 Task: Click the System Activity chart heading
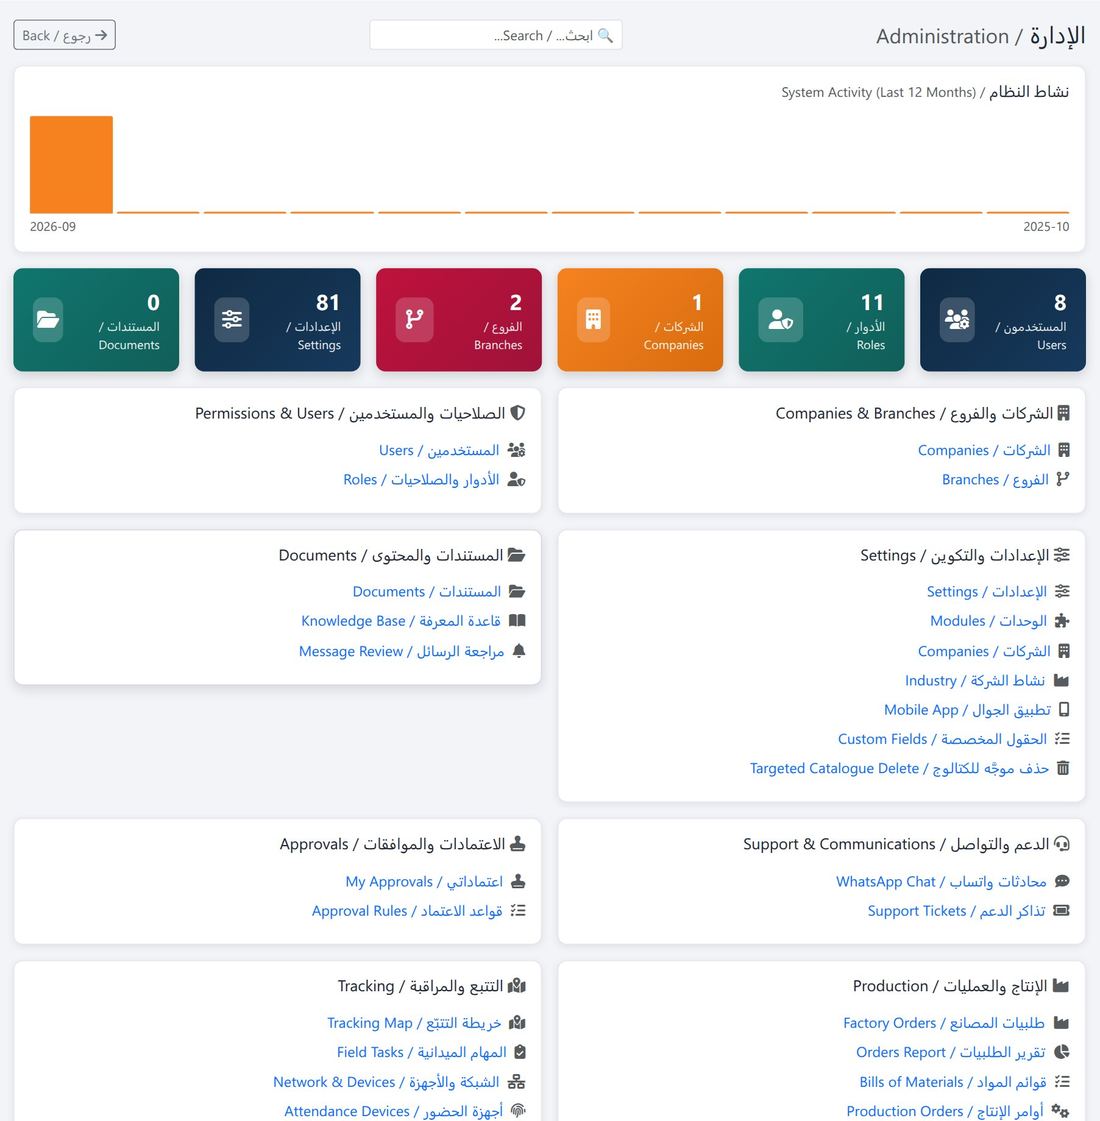[x=925, y=92]
